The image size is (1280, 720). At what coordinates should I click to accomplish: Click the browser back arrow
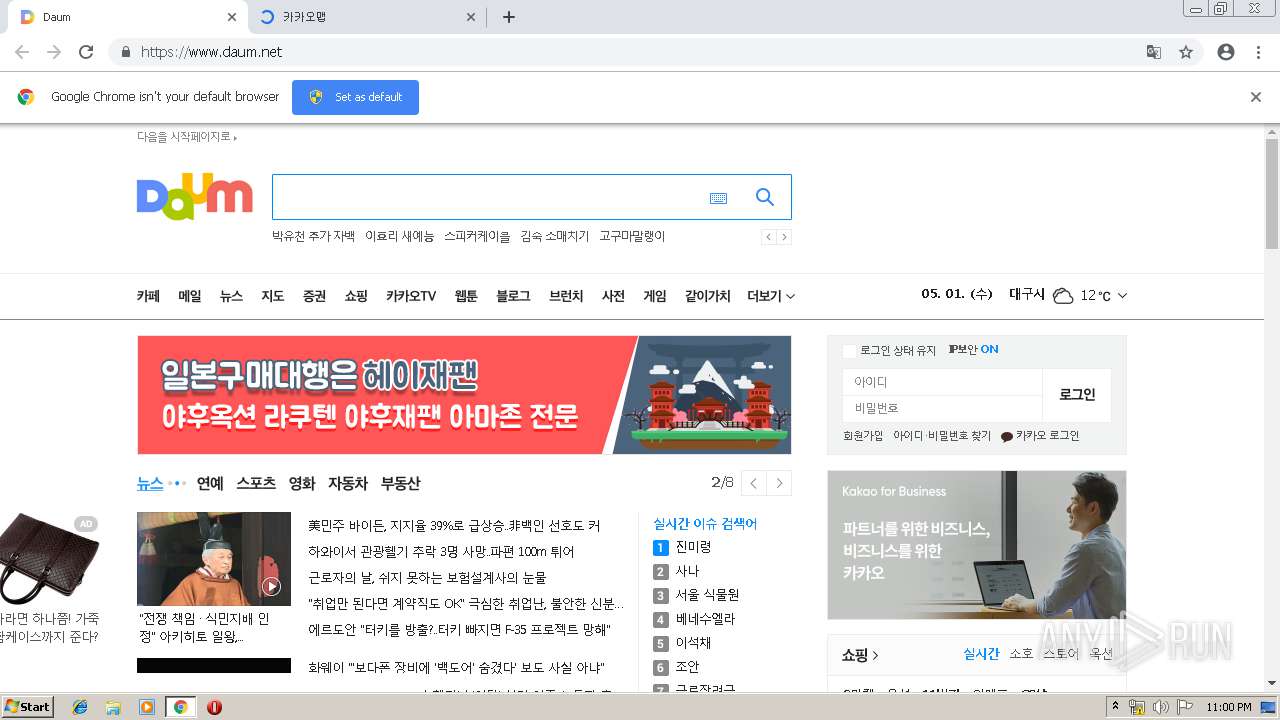[x=22, y=52]
